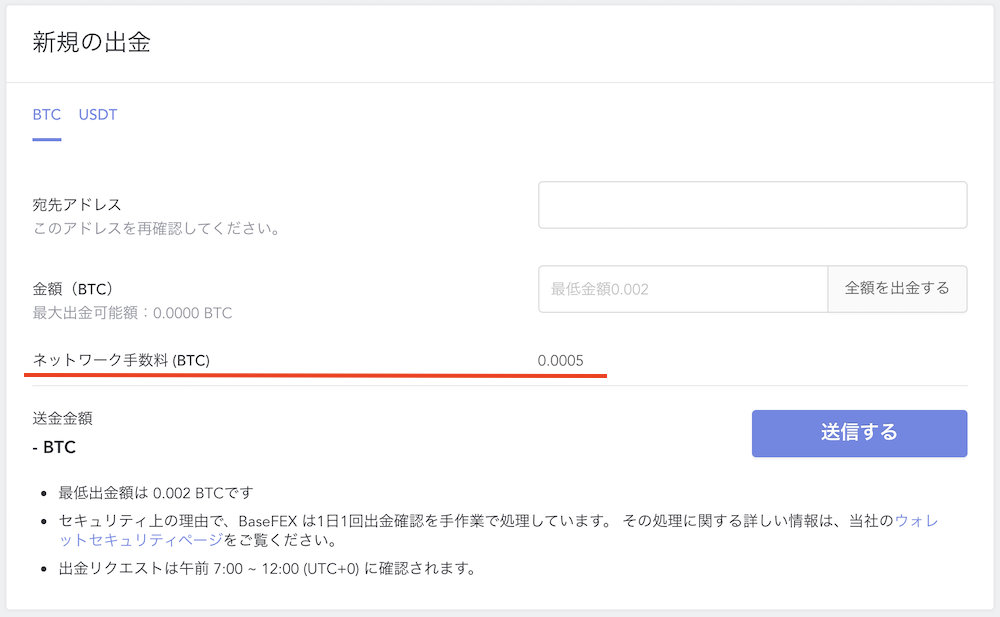Screen dimensions: 1000x617
Task: Click the 0.0005 fee value
Action: tap(562, 360)
